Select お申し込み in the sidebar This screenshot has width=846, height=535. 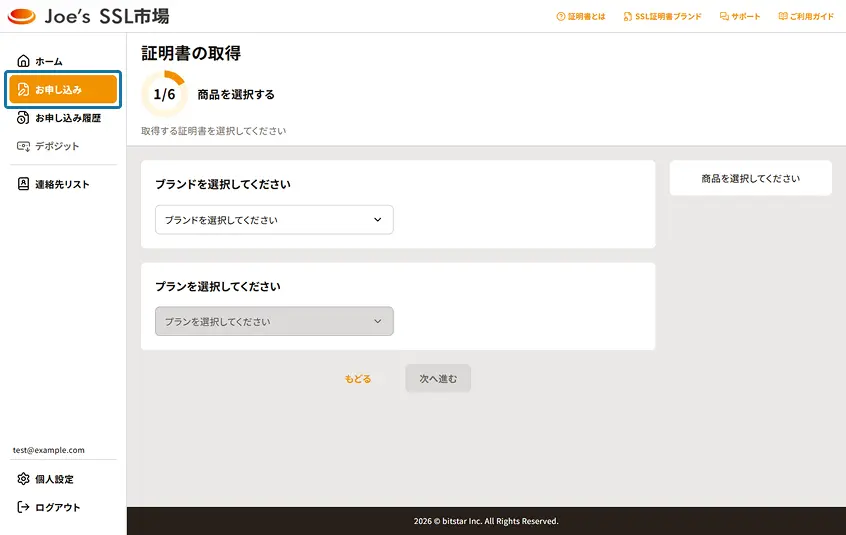click(63, 89)
